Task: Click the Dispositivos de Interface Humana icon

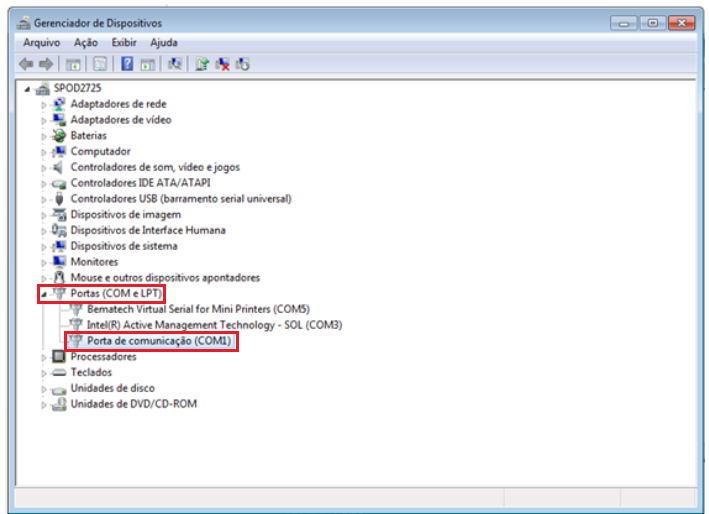Action: pyautogui.click(x=59, y=231)
